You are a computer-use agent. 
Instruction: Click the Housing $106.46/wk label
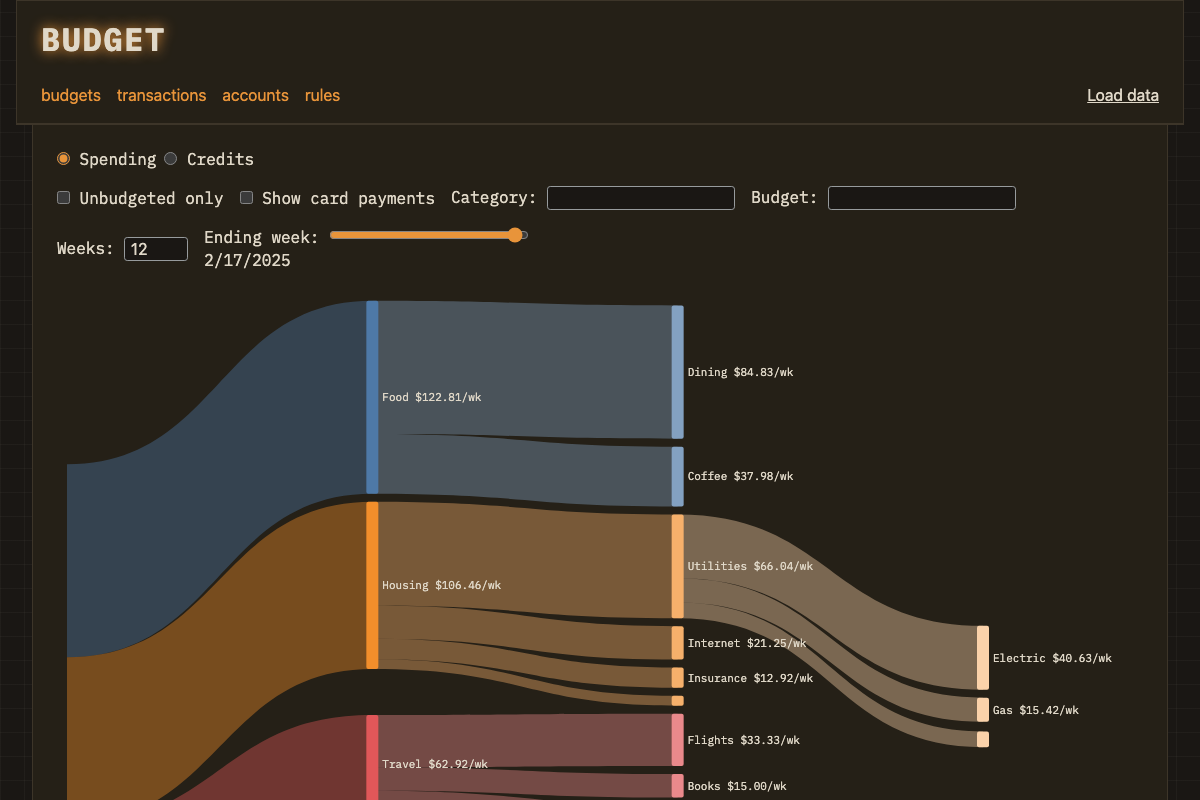[442, 585]
